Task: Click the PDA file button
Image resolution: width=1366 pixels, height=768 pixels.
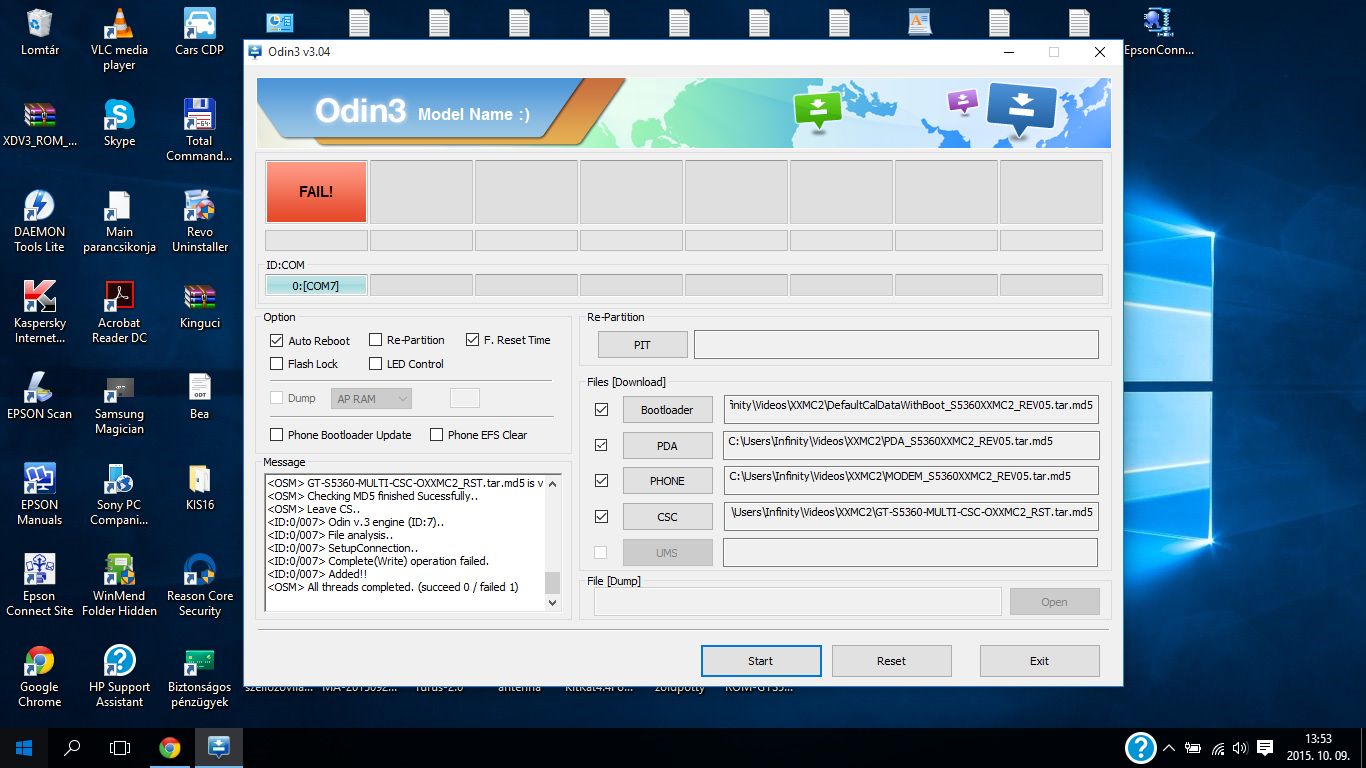Action: (667, 445)
